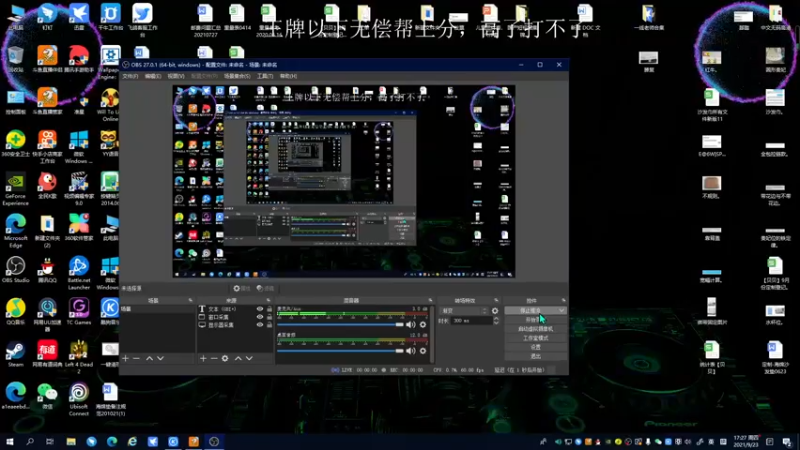This screenshot has height=450, width=800.
Task: Open Windows Start menu on taskbar
Action: pos(10,442)
